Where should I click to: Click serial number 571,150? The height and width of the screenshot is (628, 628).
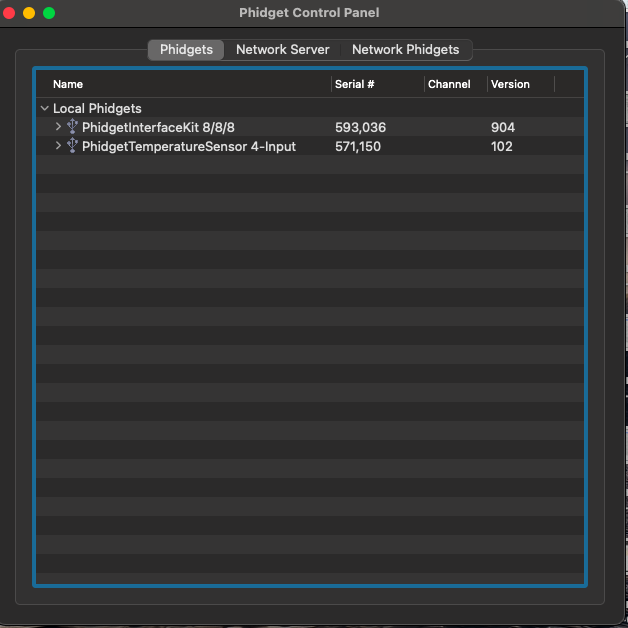click(x=358, y=147)
